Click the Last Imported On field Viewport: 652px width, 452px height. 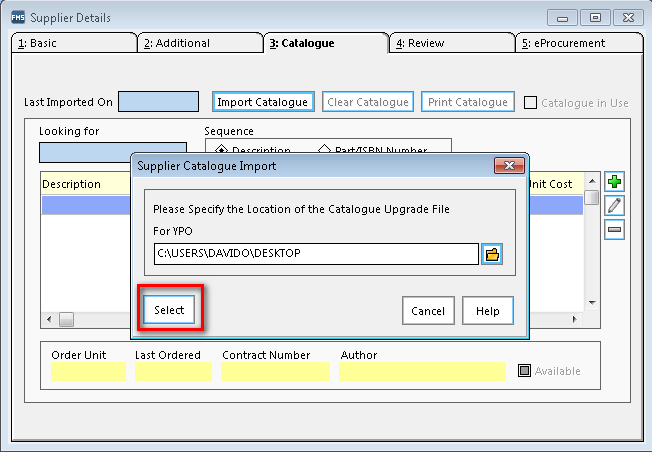[x=158, y=101]
